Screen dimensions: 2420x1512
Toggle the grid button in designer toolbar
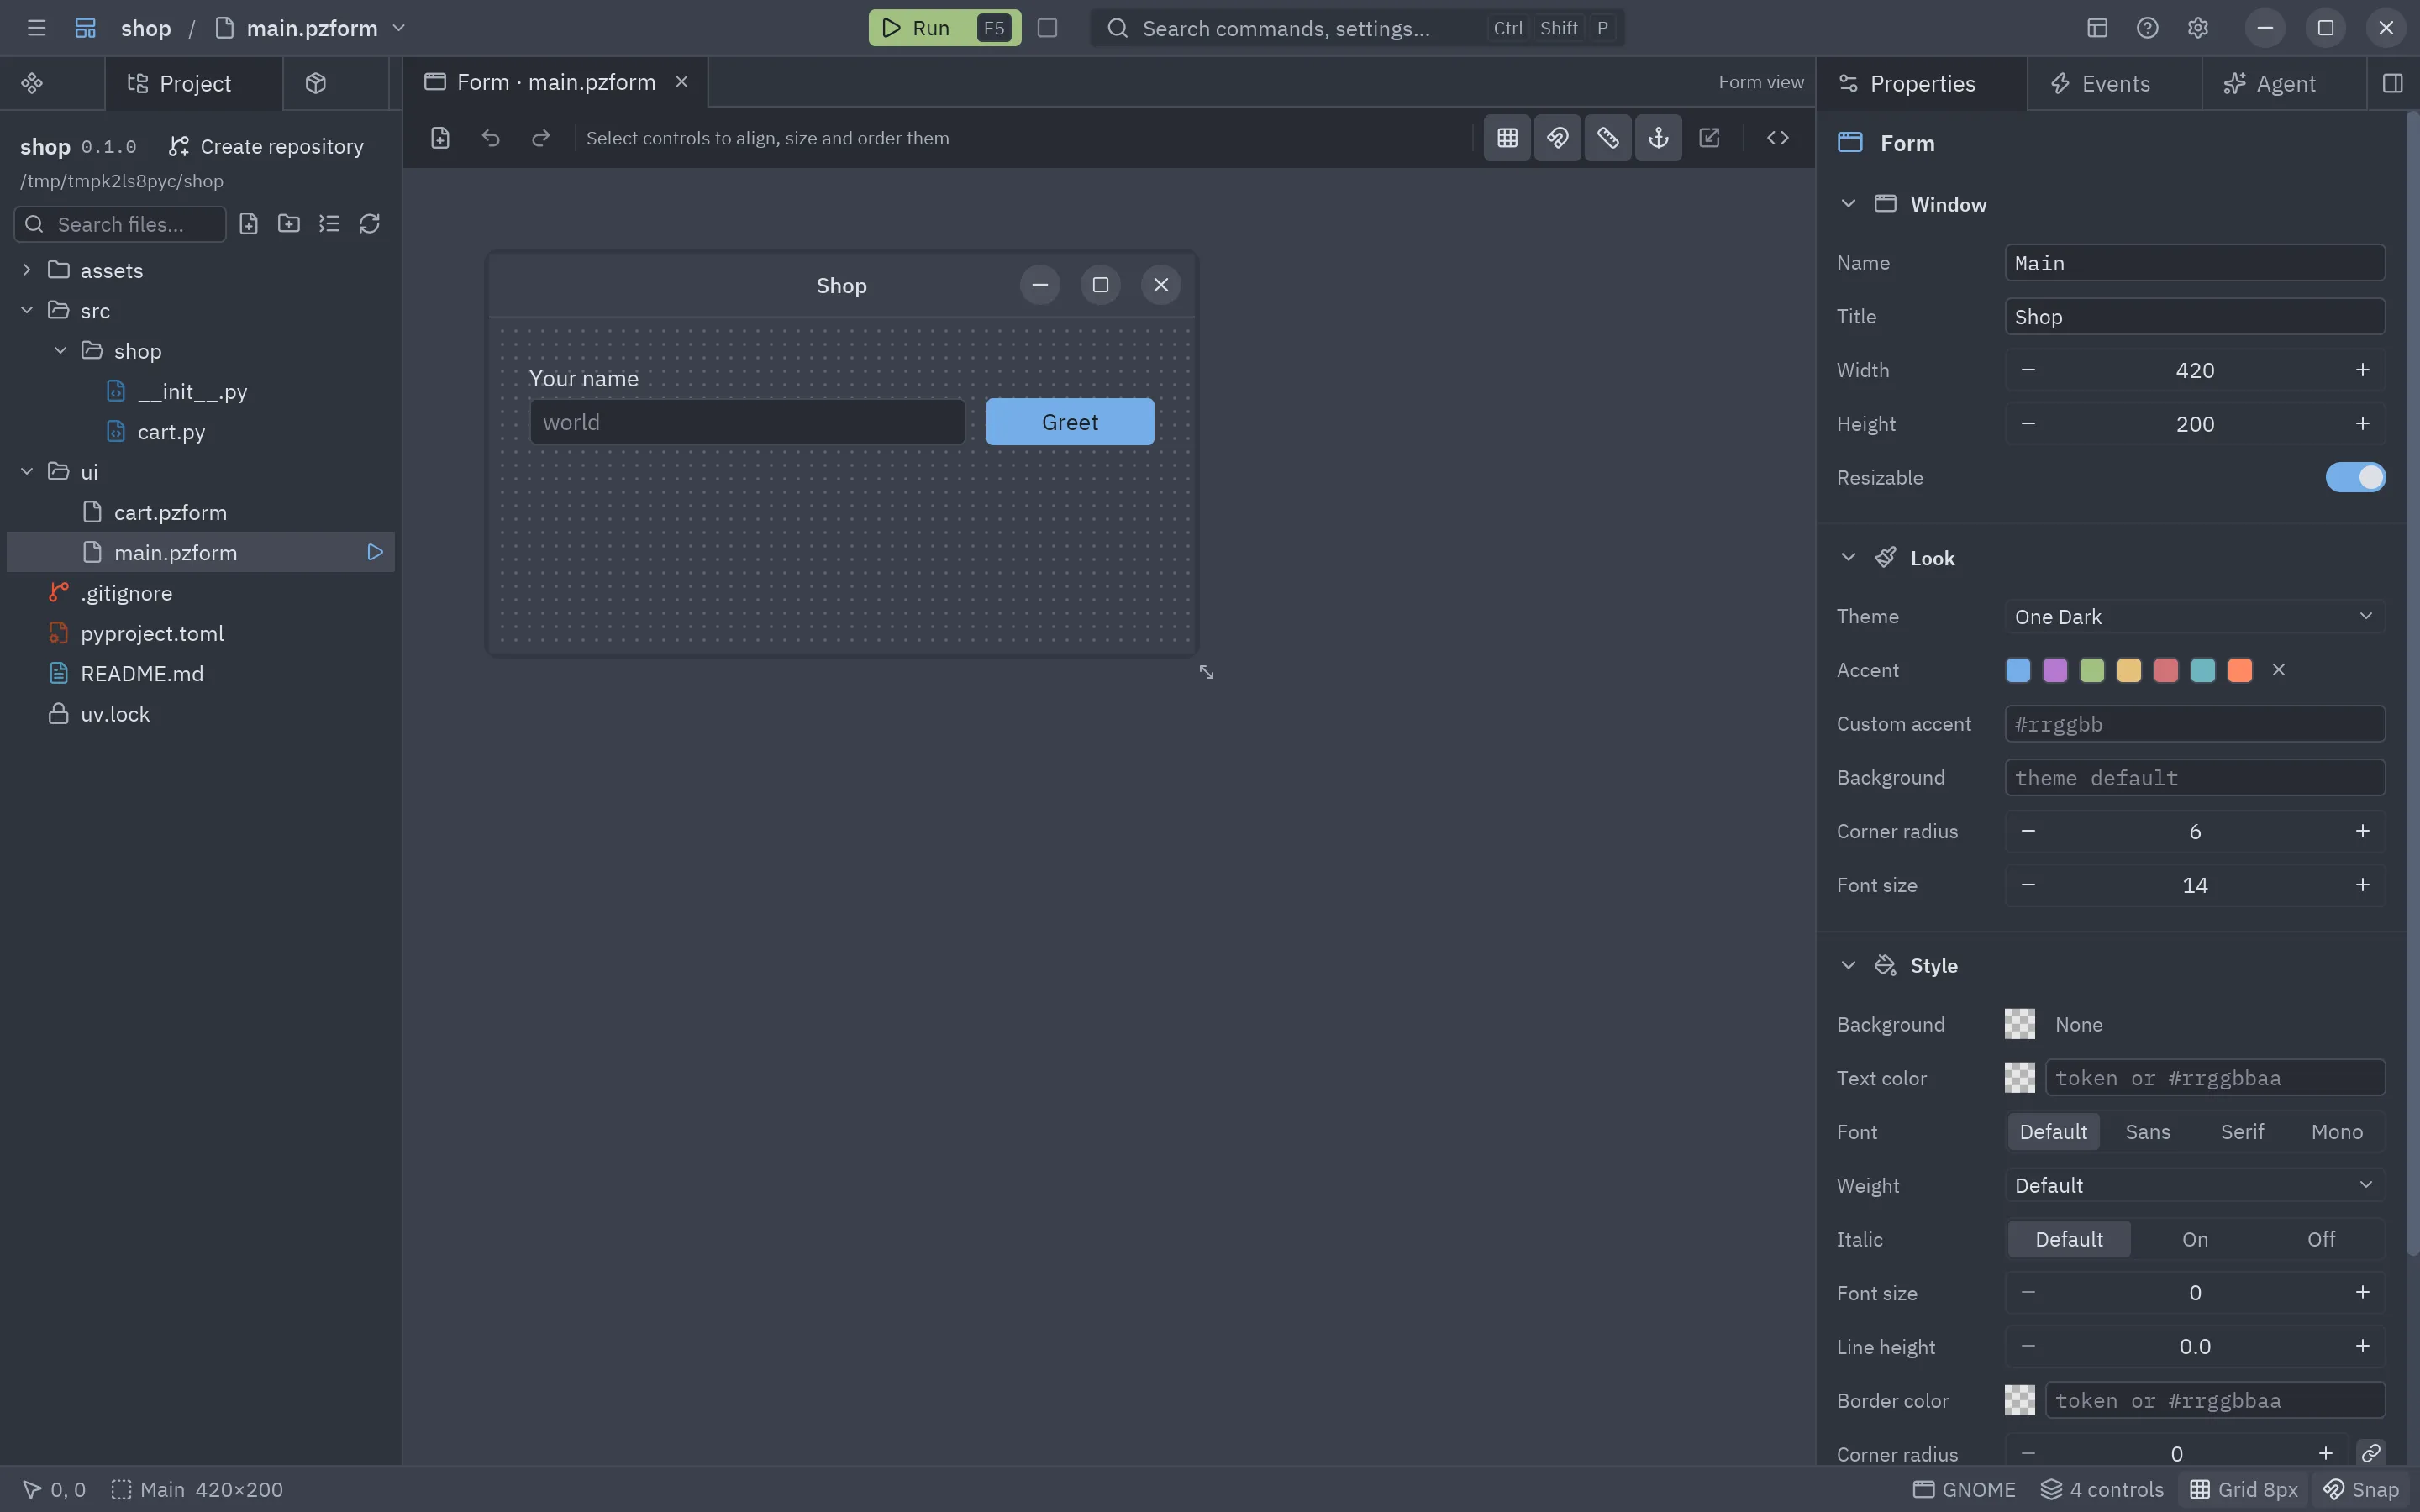click(1507, 138)
